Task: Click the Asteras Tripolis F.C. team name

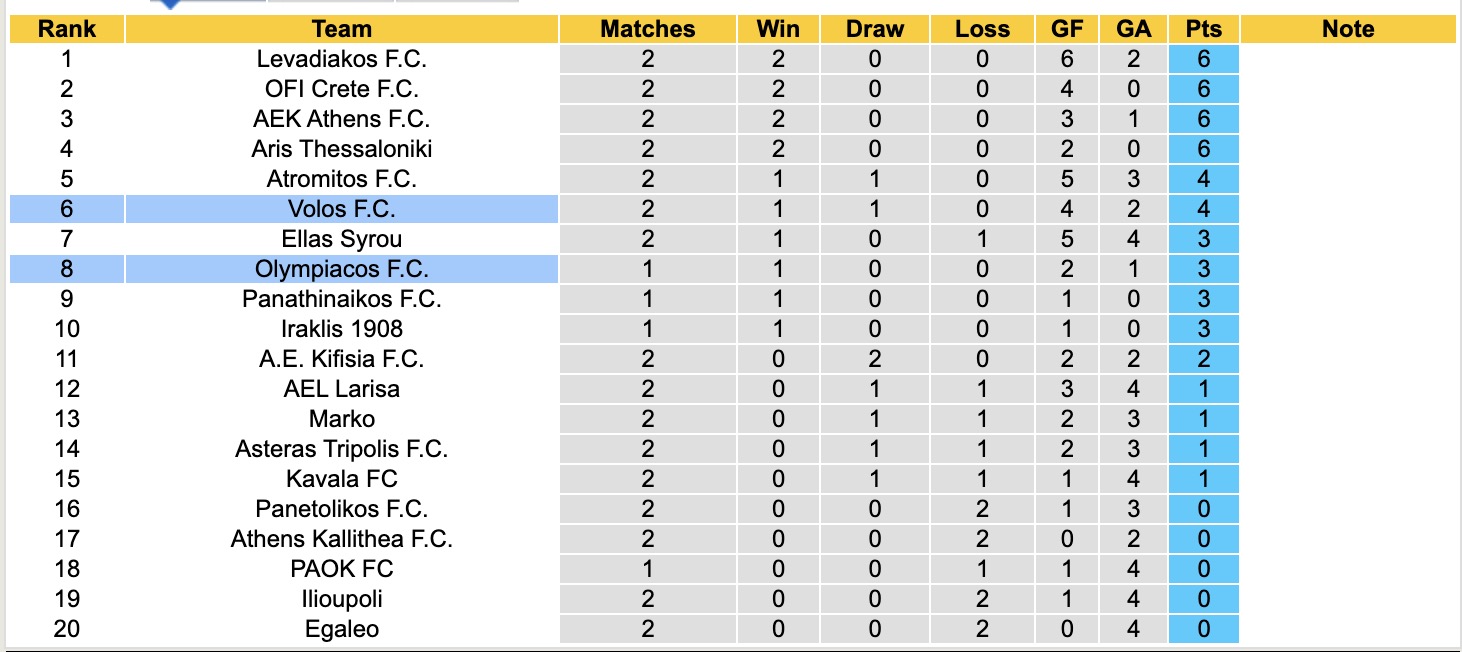Action: tap(341, 449)
